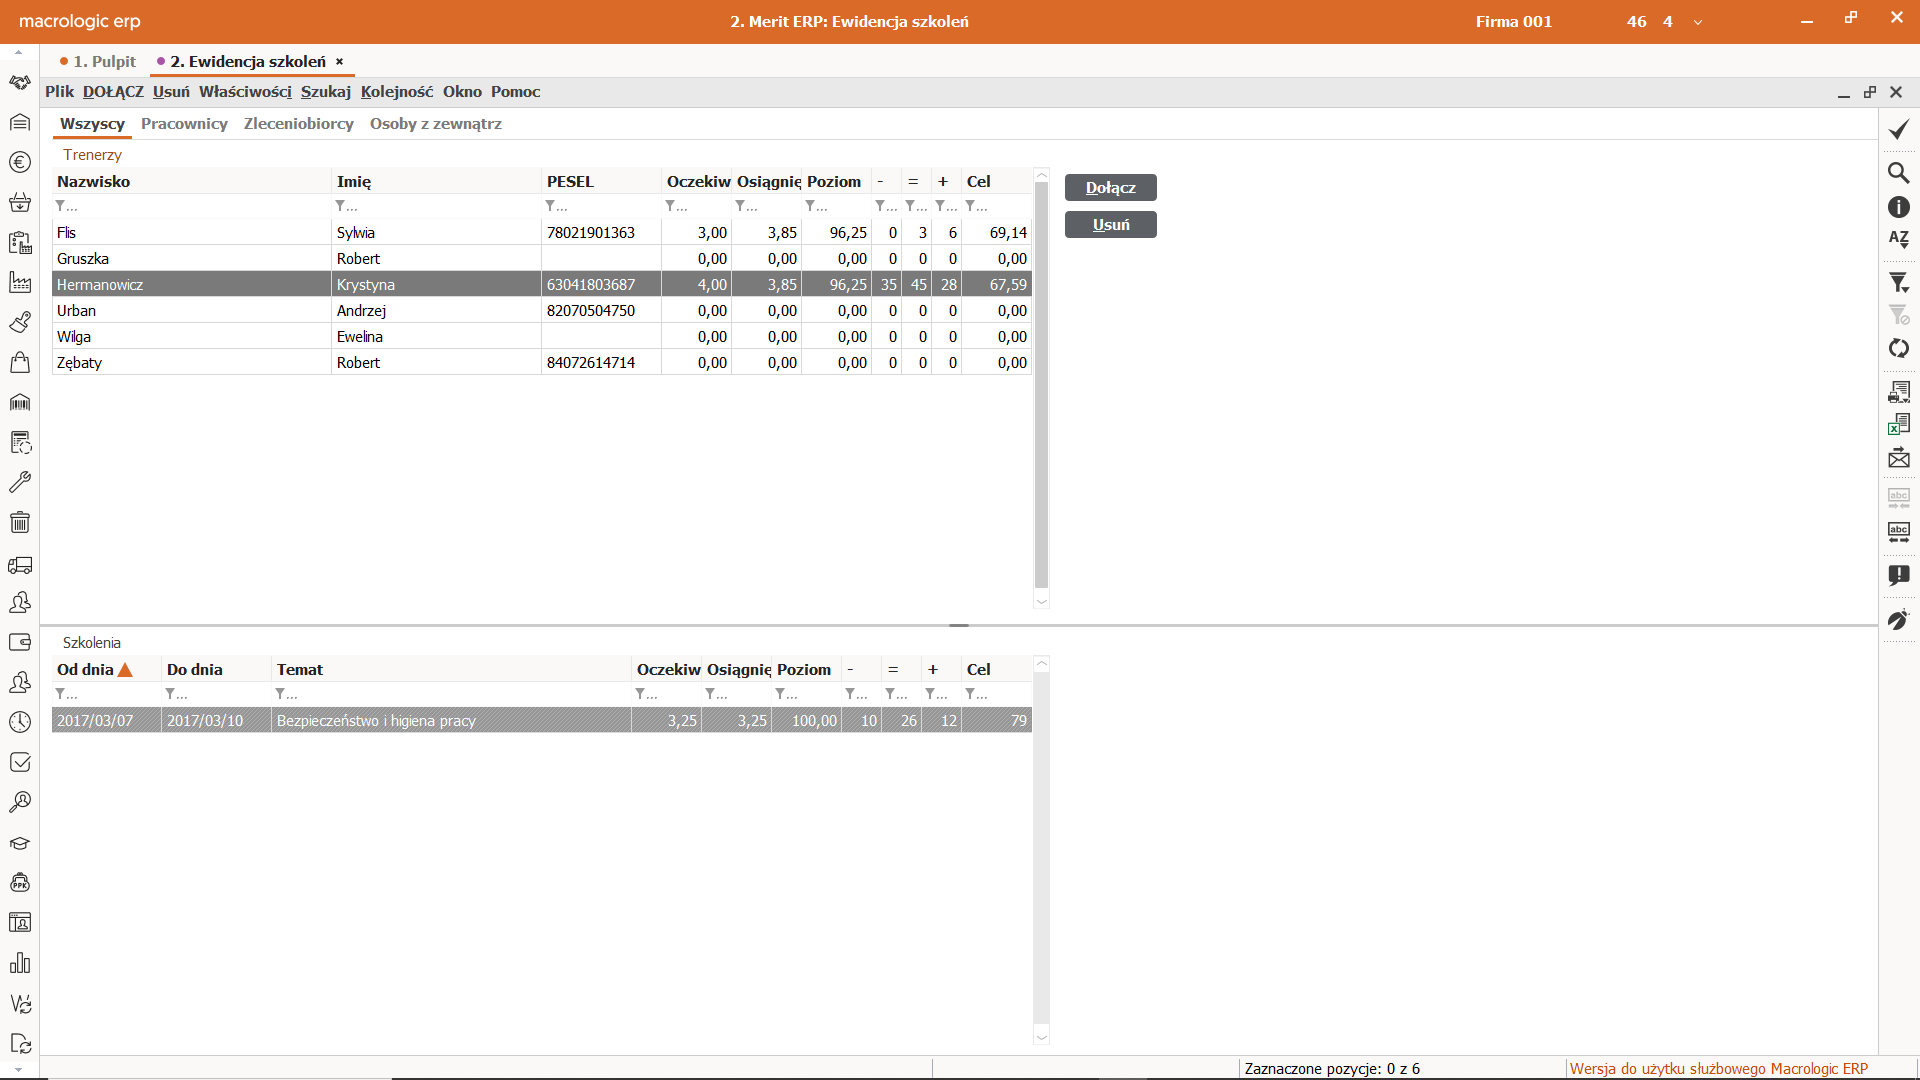Switch to the Pracownicy tab
1920x1080 pixels.
(x=184, y=124)
